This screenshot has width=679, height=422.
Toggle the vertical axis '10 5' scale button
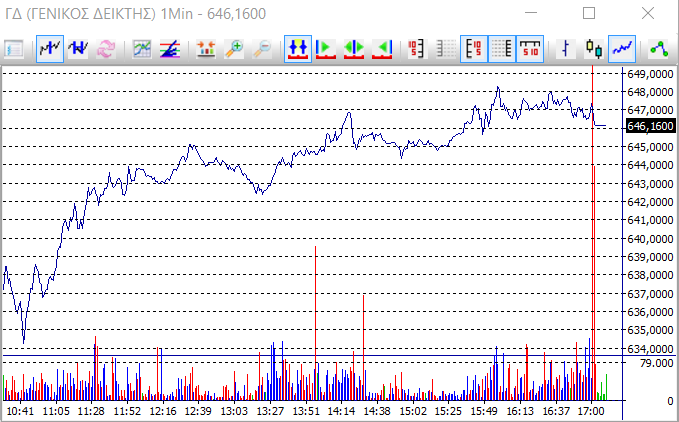click(474, 49)
